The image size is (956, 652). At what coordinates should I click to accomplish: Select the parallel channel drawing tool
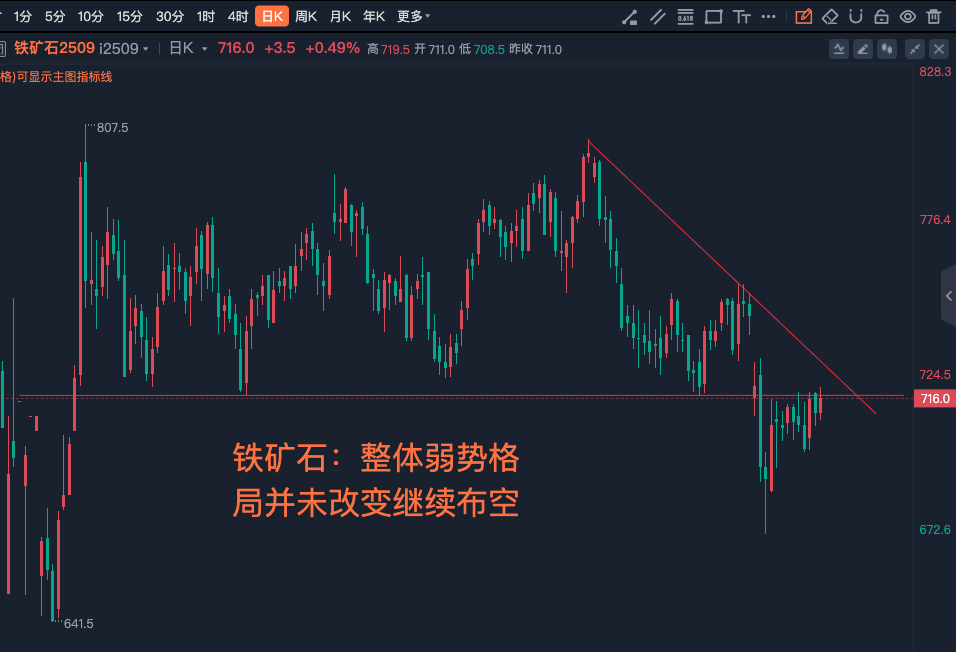point(657,17)
